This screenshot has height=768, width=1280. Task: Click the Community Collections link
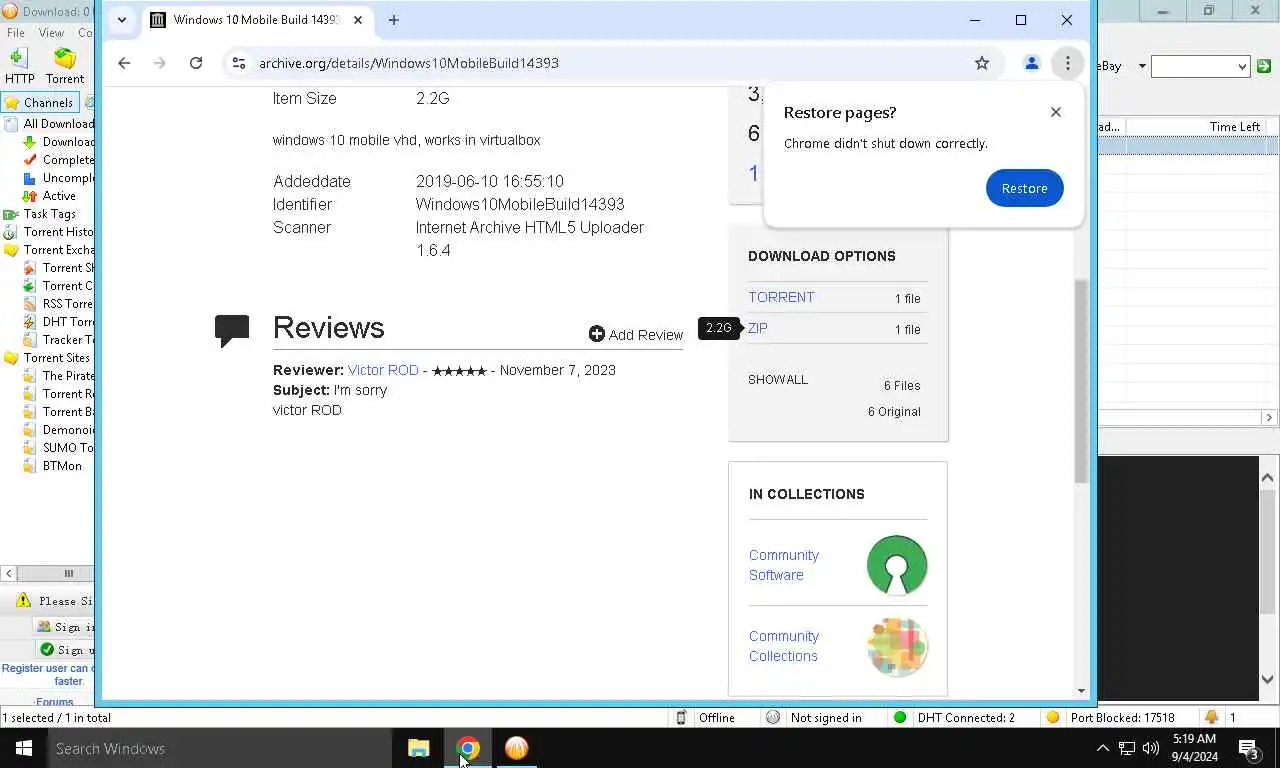pyautogui.click(x=784, y=646)
